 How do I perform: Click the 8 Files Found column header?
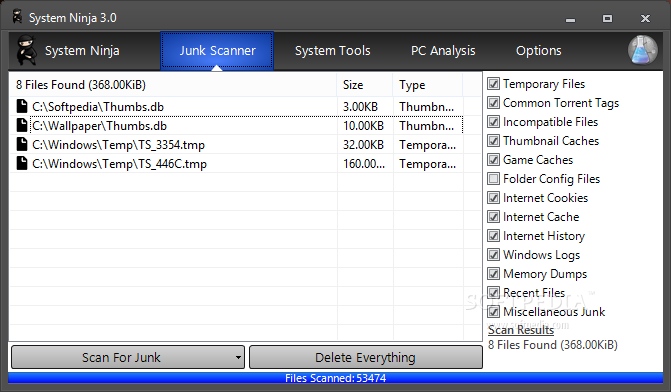tap(173, 85)
